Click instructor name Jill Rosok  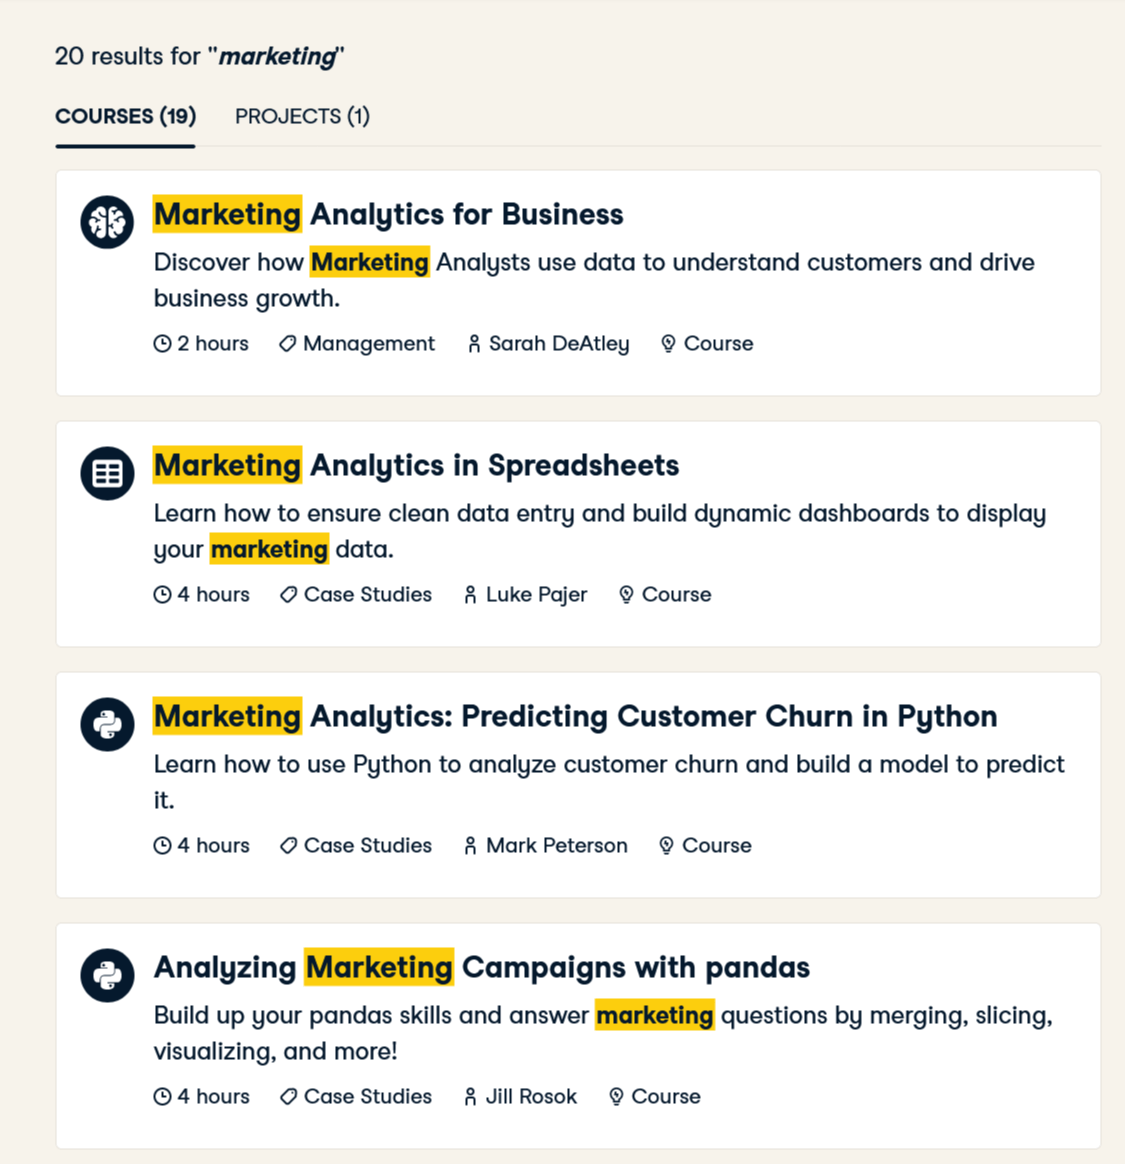[x=526, y=1096]
